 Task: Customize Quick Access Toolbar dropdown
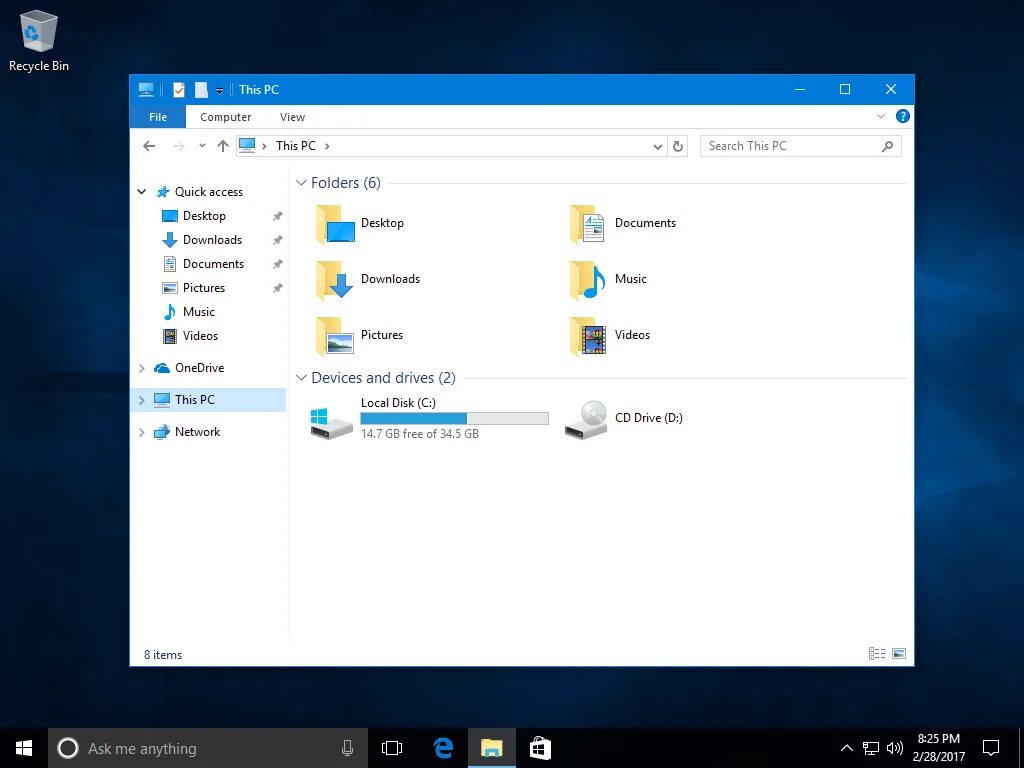219,91
